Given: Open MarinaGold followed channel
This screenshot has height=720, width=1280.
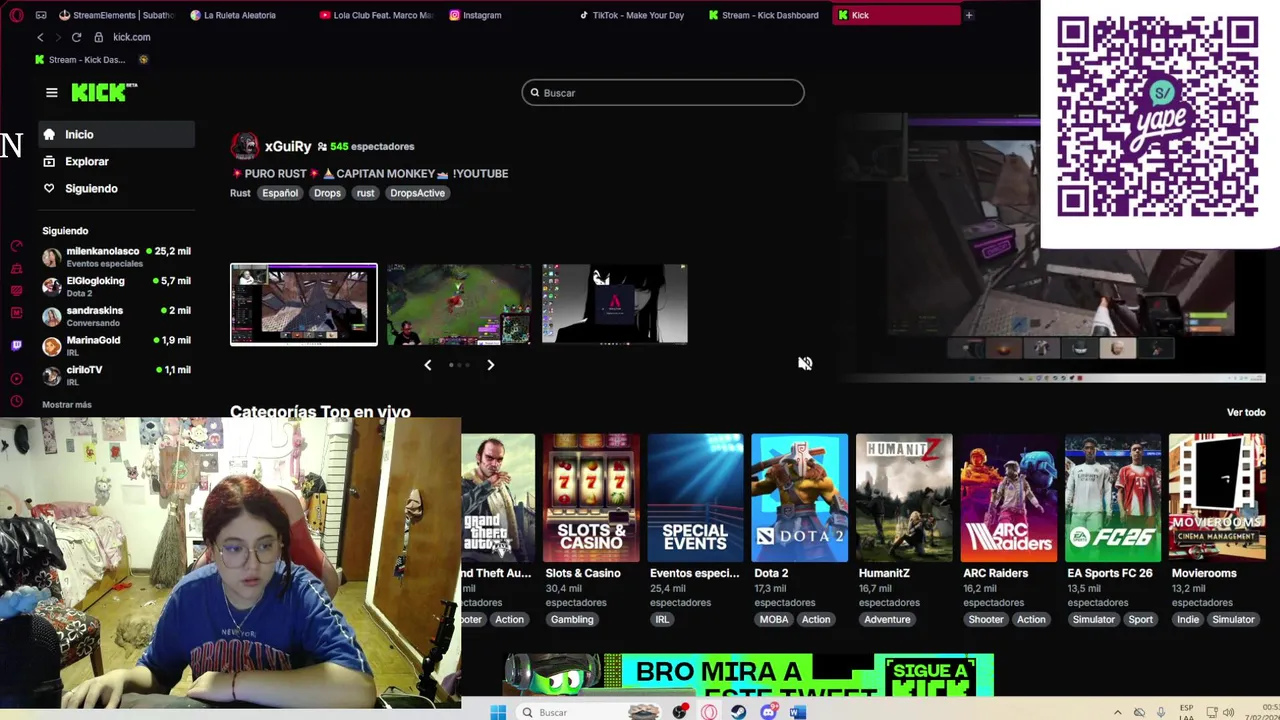Looking at the screenshot, I should pyautogui.click(x=116, y=346).
